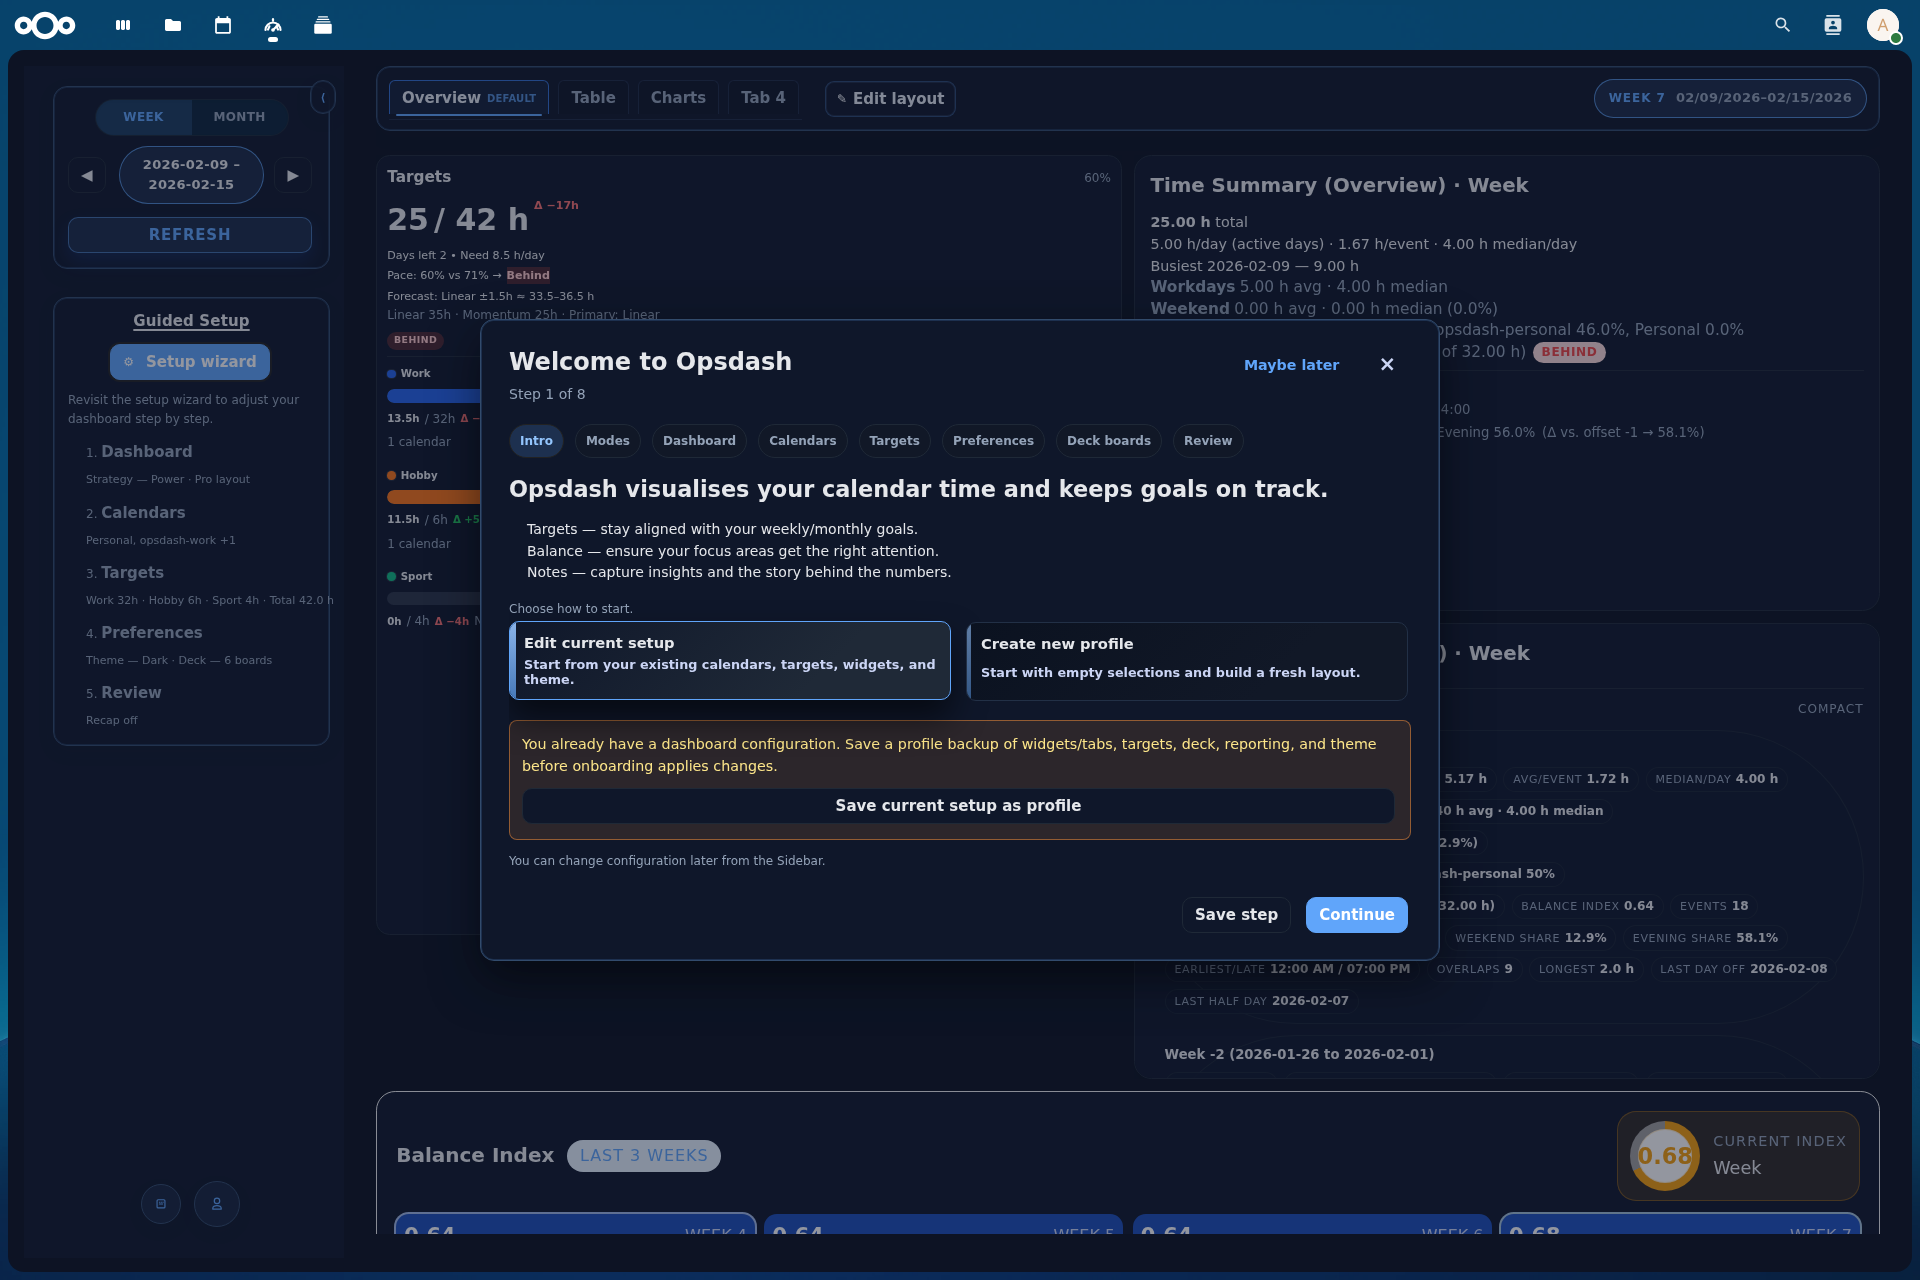Open sidebar step 3 Targets
This screenshot has height=1280, width=1920.
click(132, 573)
